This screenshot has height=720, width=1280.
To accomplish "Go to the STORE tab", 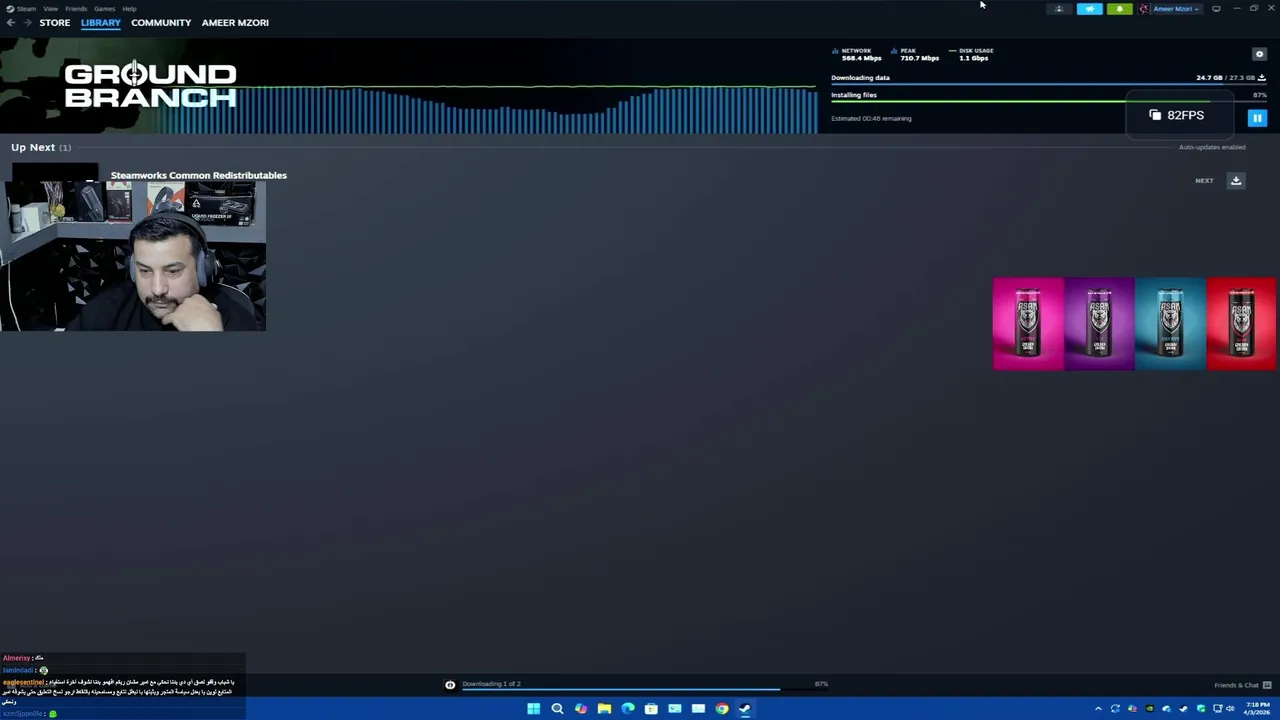I will click(55, 22).
